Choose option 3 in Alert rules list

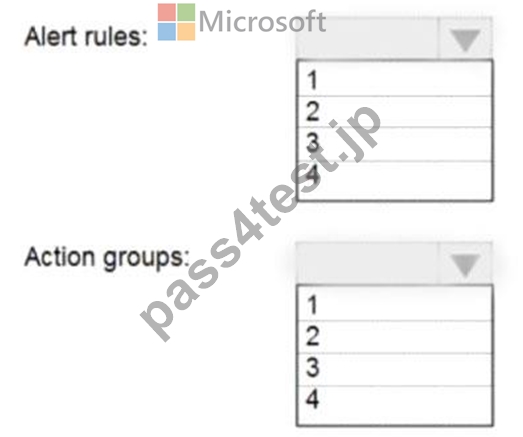point(395,144)
